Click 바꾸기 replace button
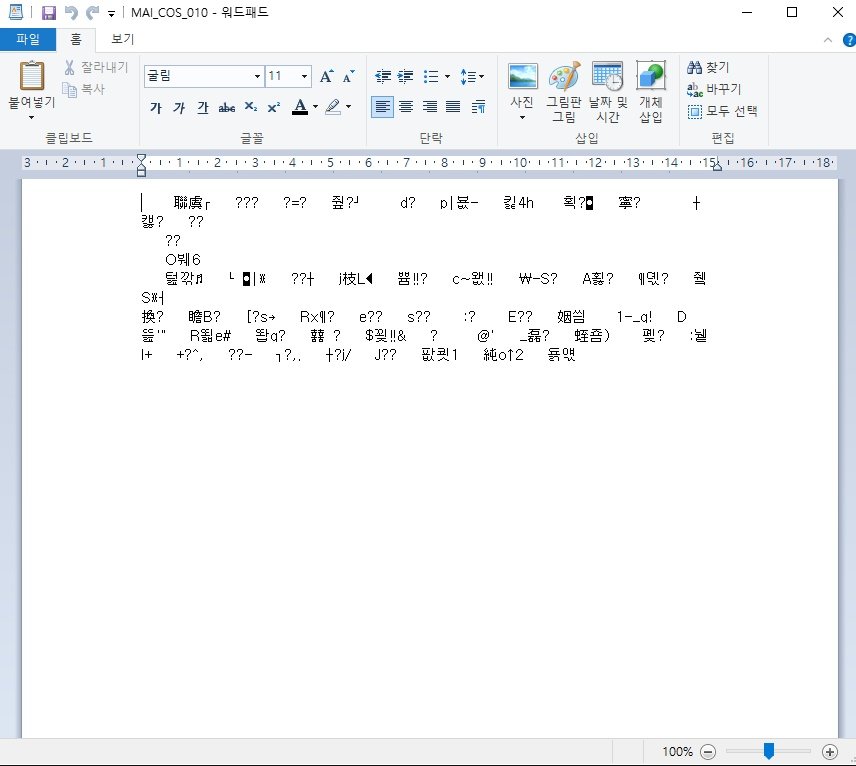The image size is (856, 766). (714, 89)
